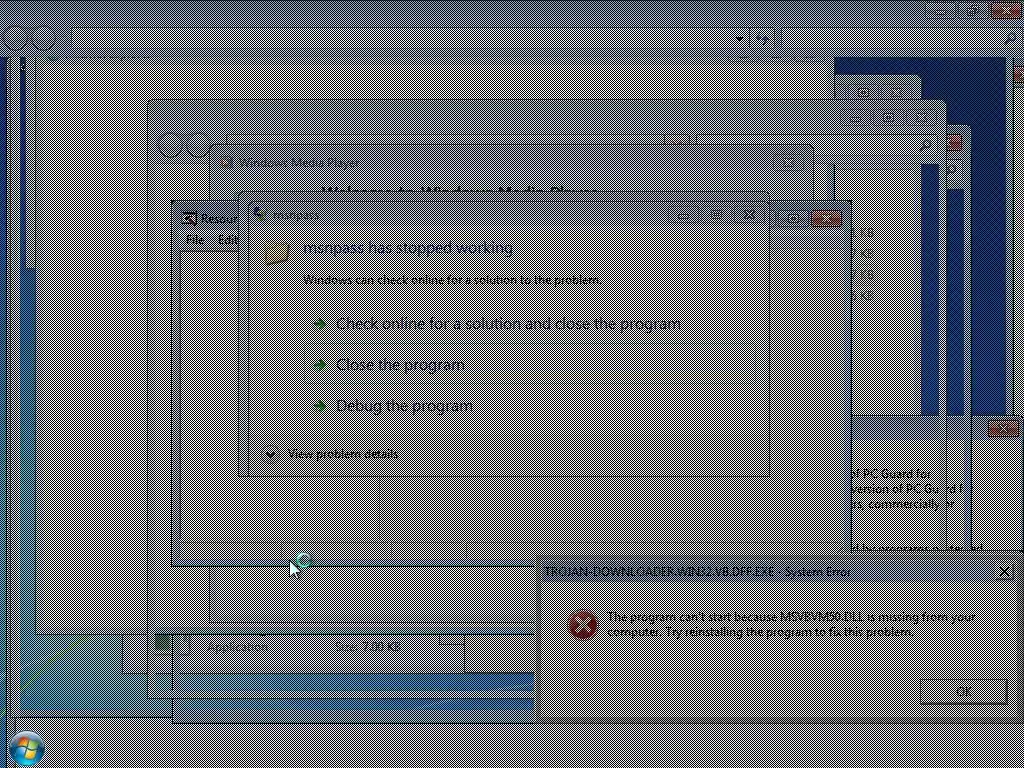Click the search magnifier in the second Explorer window
This screenshot has width=1024, height=768.
tap(925, 145)
